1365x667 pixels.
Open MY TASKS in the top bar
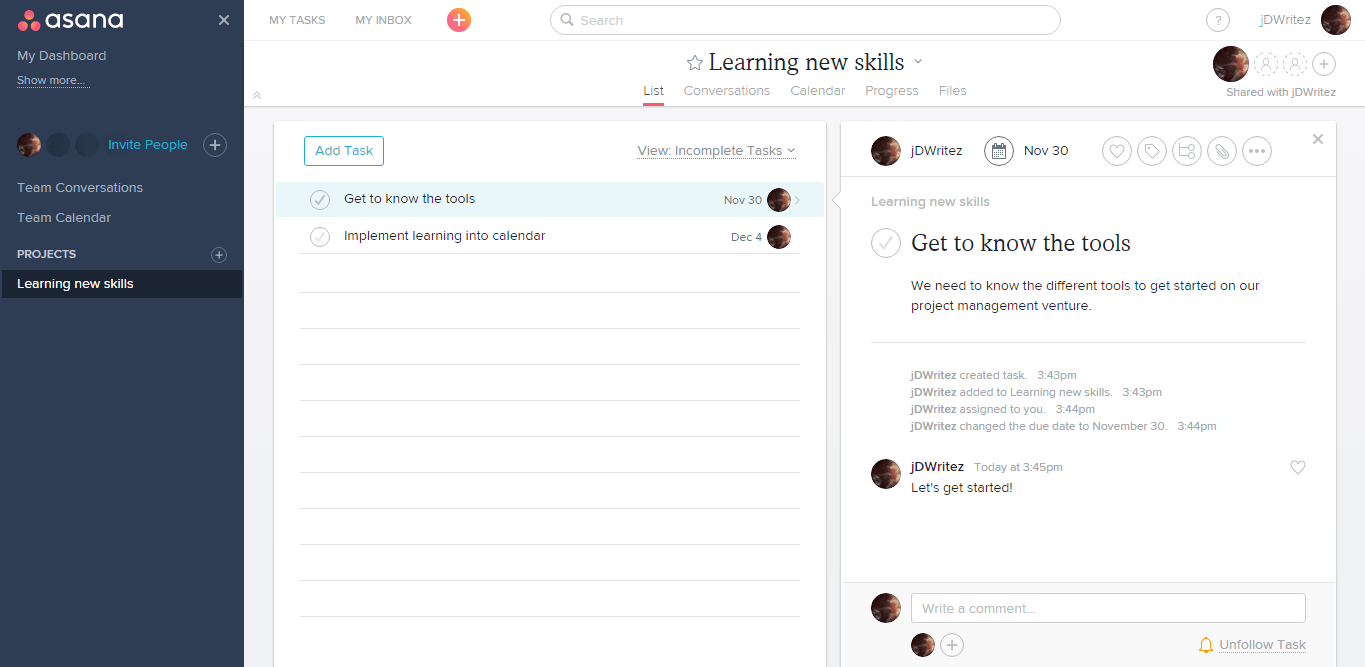point(297,20)
